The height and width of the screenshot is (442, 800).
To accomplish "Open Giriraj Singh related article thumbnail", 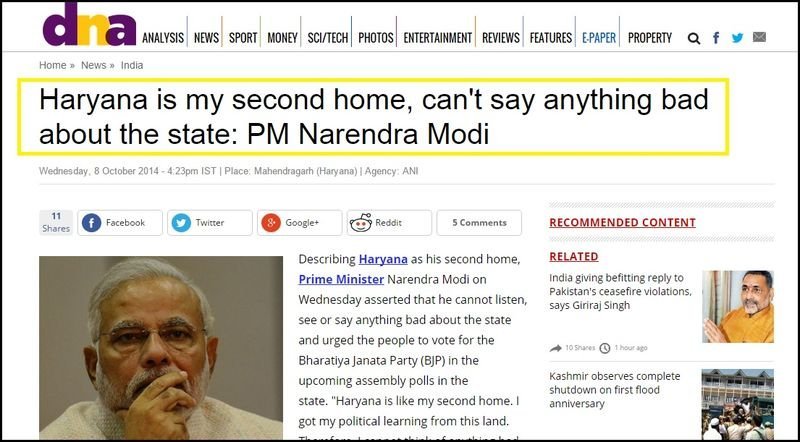I will (738, 306).
